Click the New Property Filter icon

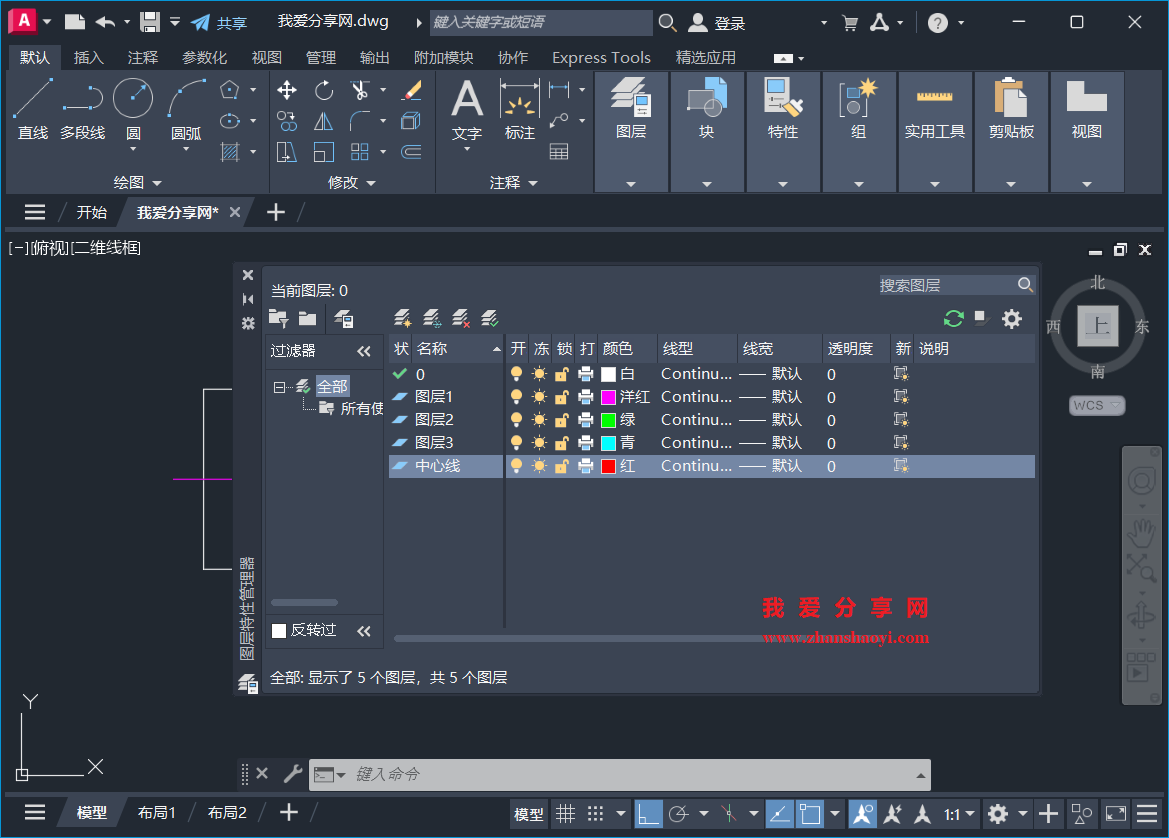(279, 319)
